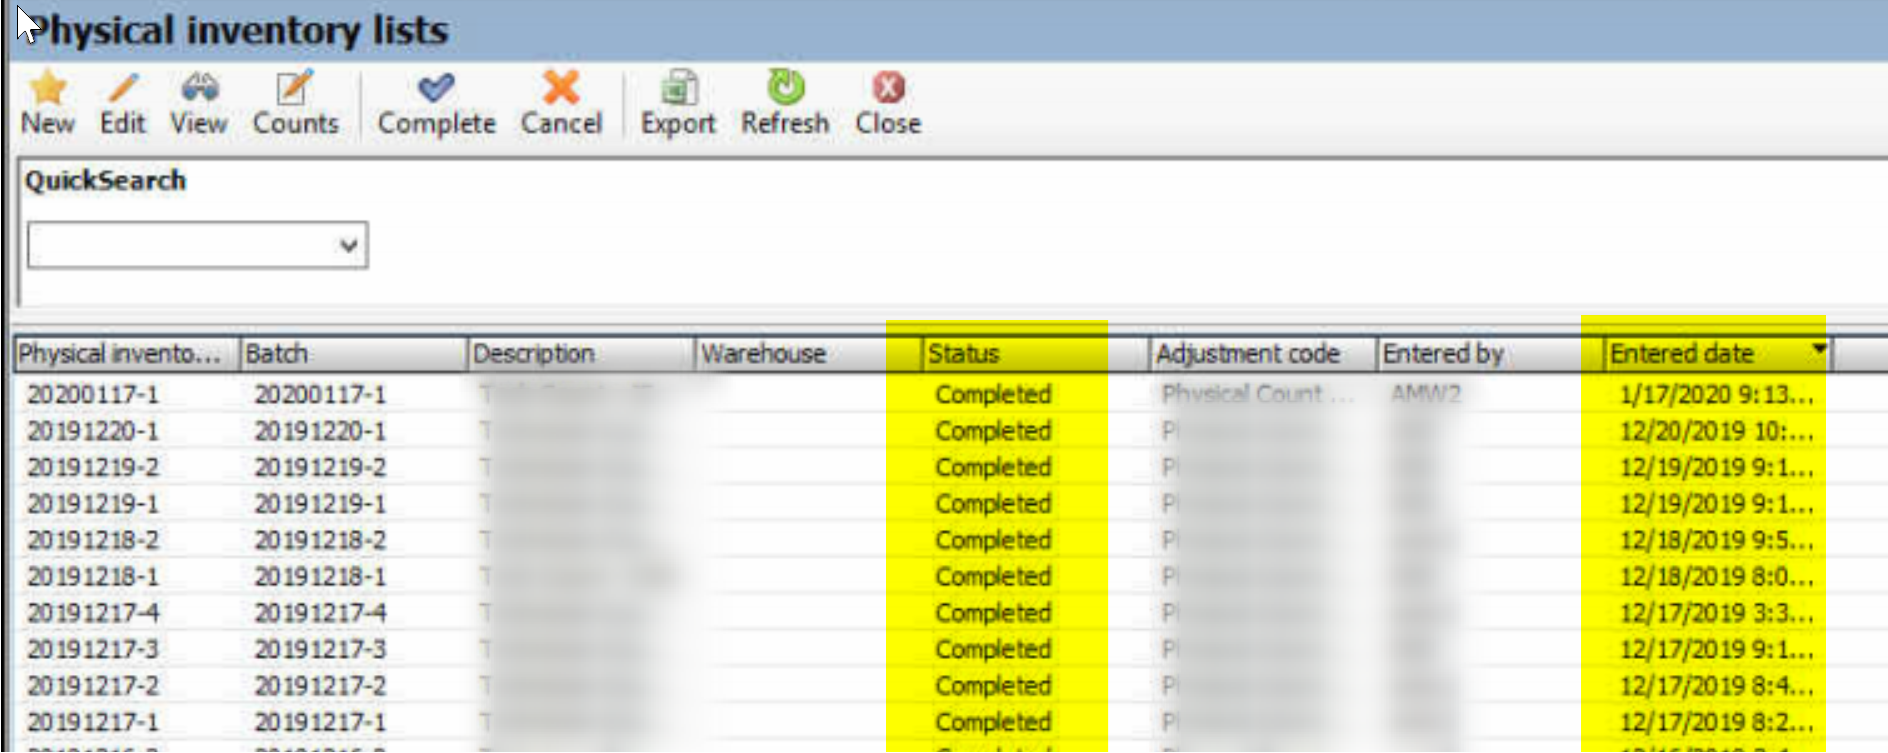Image resolution: width=1888 pixels, height=753 pixels.
Task: Click Completed status for 20191218-2
Action: pos(993,540)
